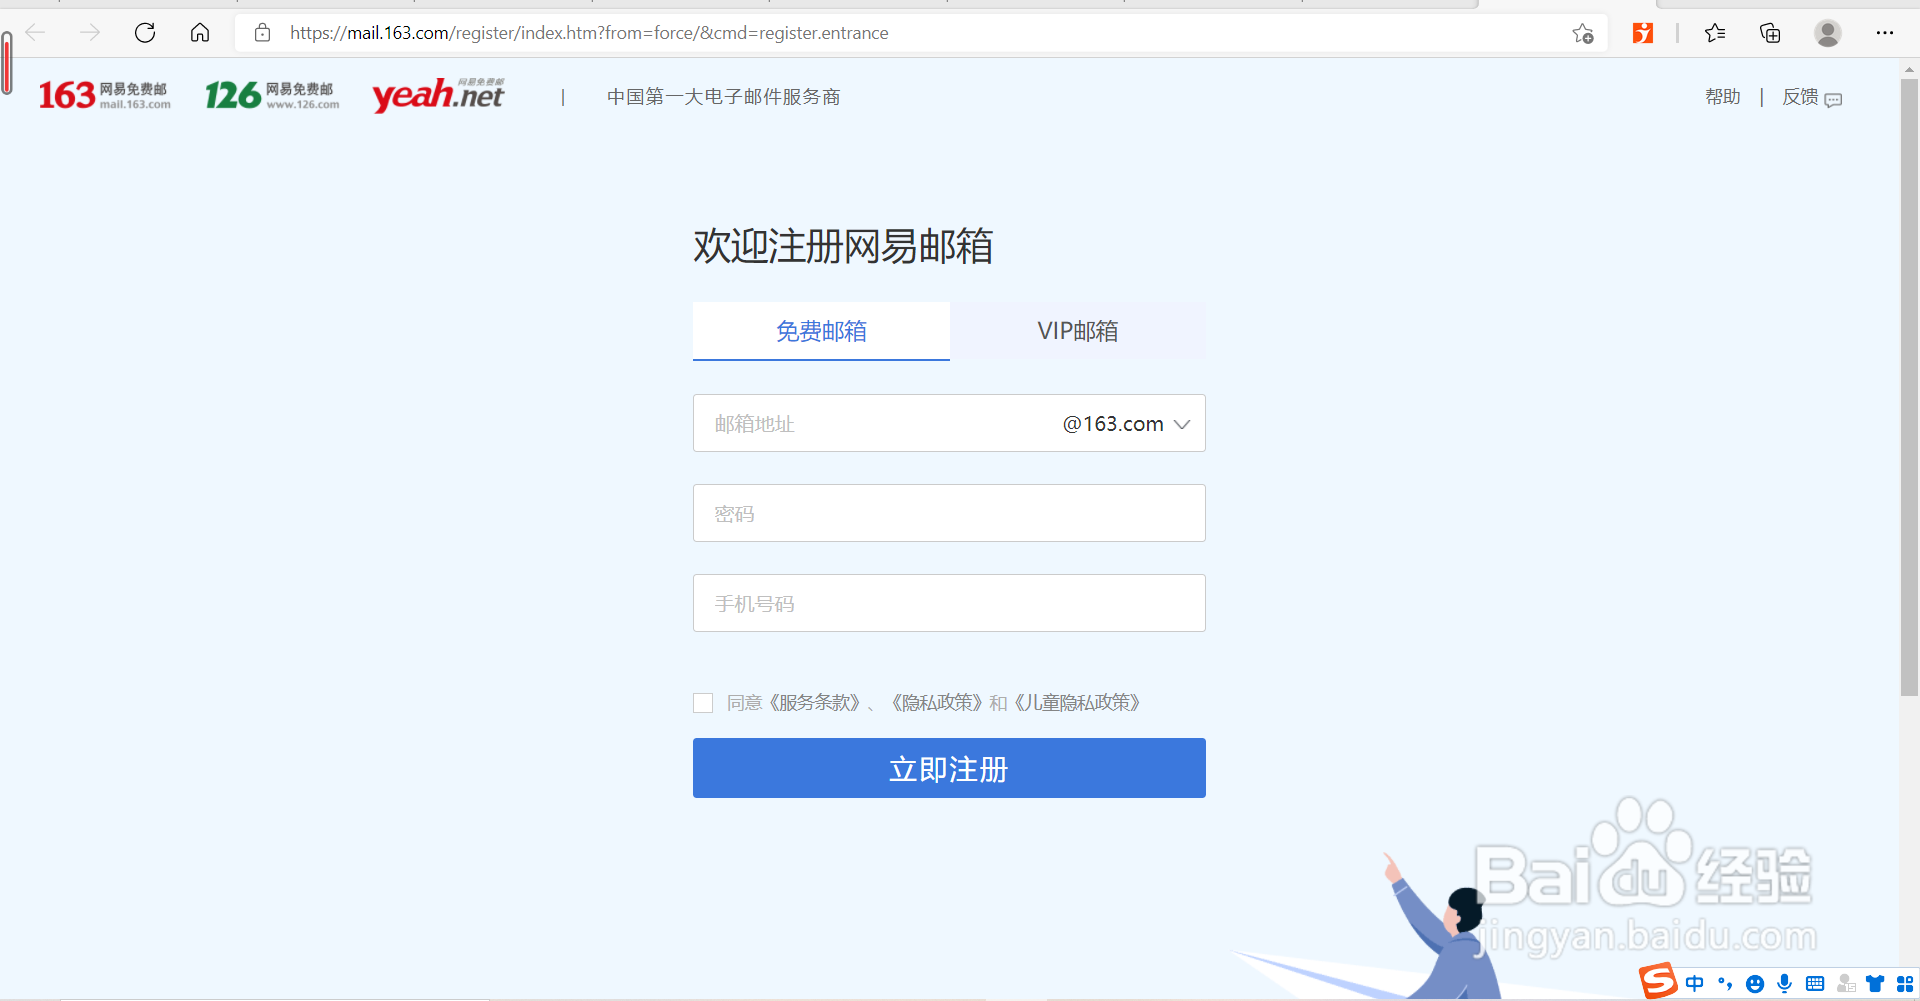The width and height of the screenshot is (1920, 1001).
Task: Select the 免费邮箱 tab
Action: pyautogui.click(x=821, y=331)
